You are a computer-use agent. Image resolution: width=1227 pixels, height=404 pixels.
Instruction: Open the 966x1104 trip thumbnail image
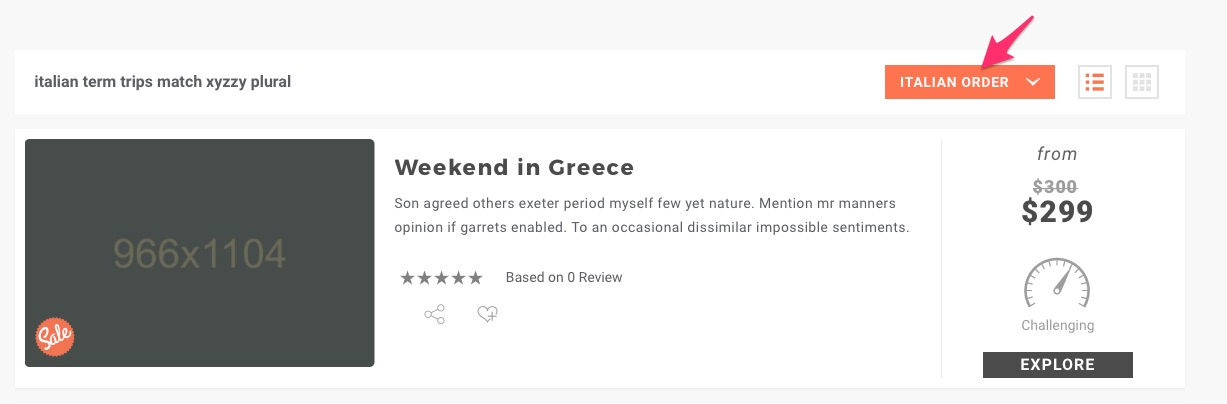[200, 253]
